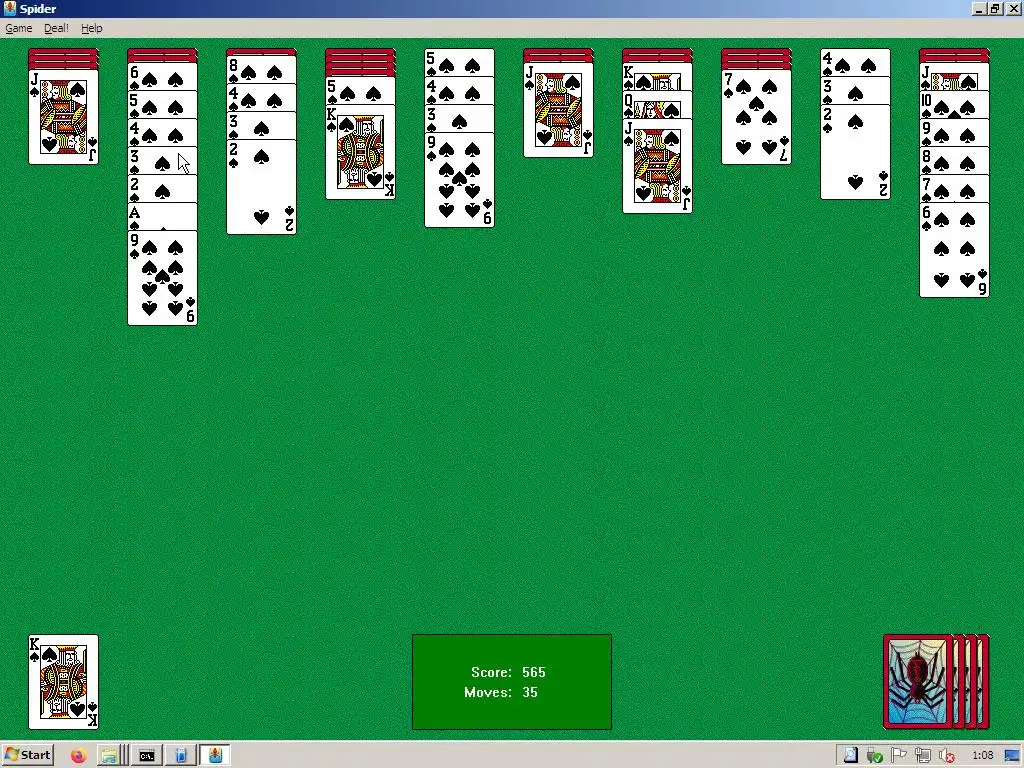Select the King of spades below the 5

point(360,152)
